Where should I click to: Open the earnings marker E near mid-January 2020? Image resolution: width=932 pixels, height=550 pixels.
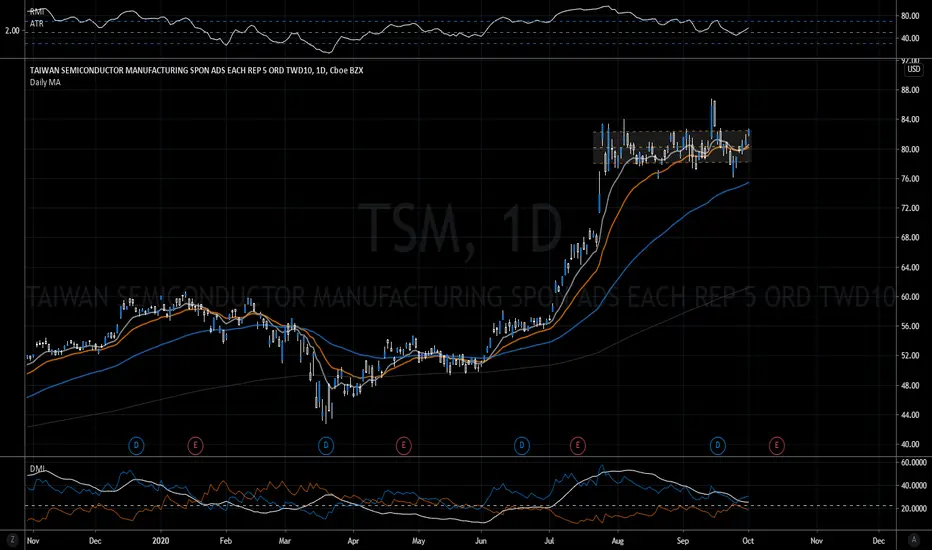(195, 445)
